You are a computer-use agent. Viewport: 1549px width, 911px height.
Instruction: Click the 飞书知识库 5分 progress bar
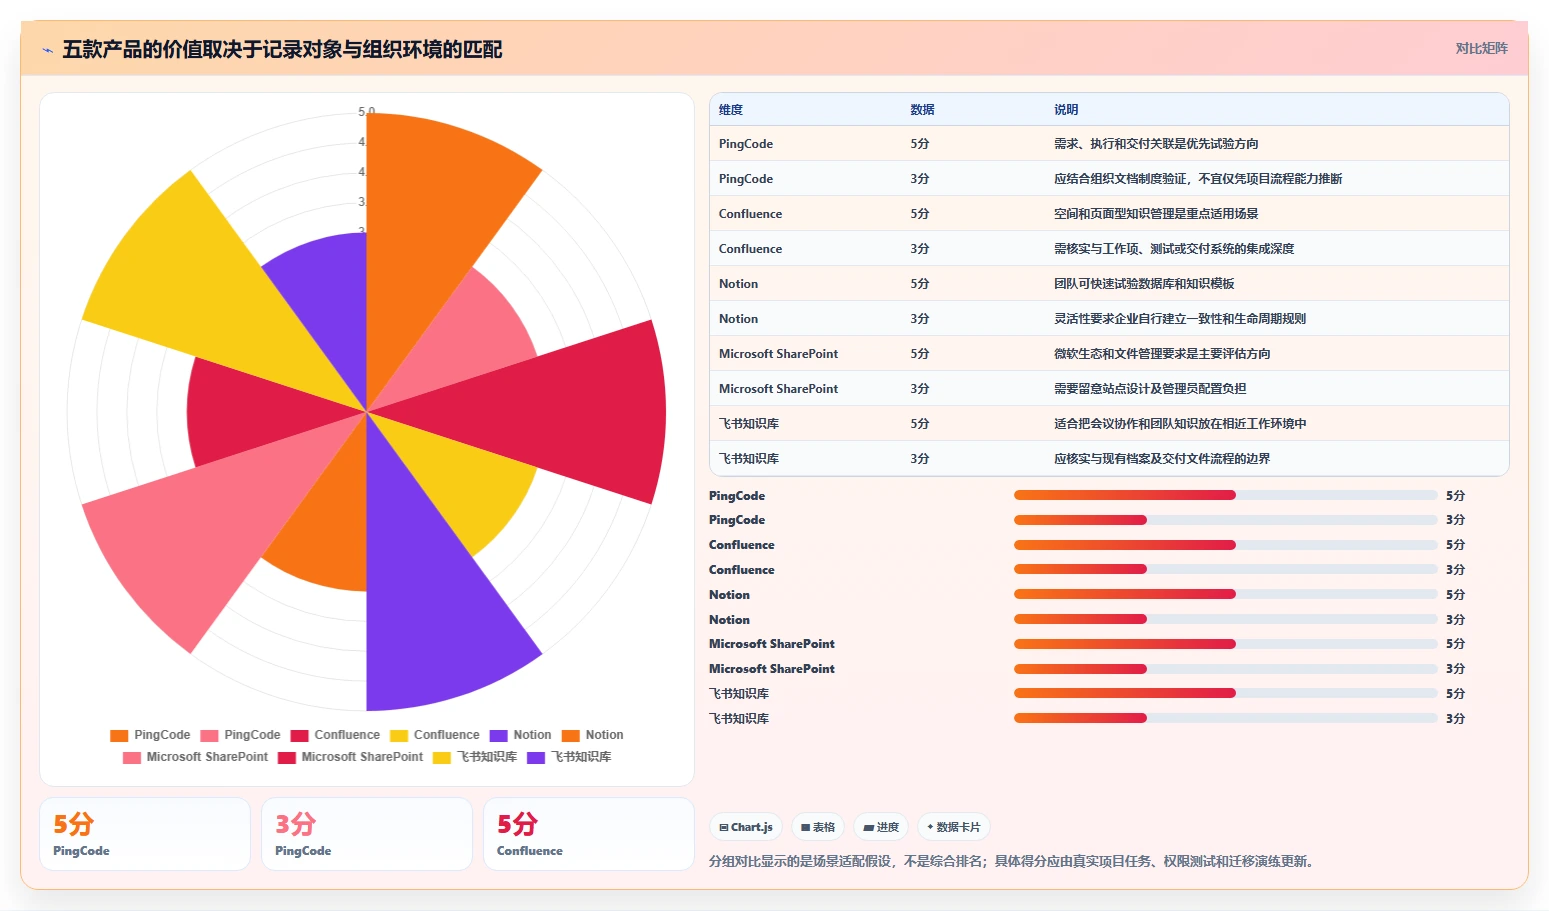click(x=1225, y=693)
